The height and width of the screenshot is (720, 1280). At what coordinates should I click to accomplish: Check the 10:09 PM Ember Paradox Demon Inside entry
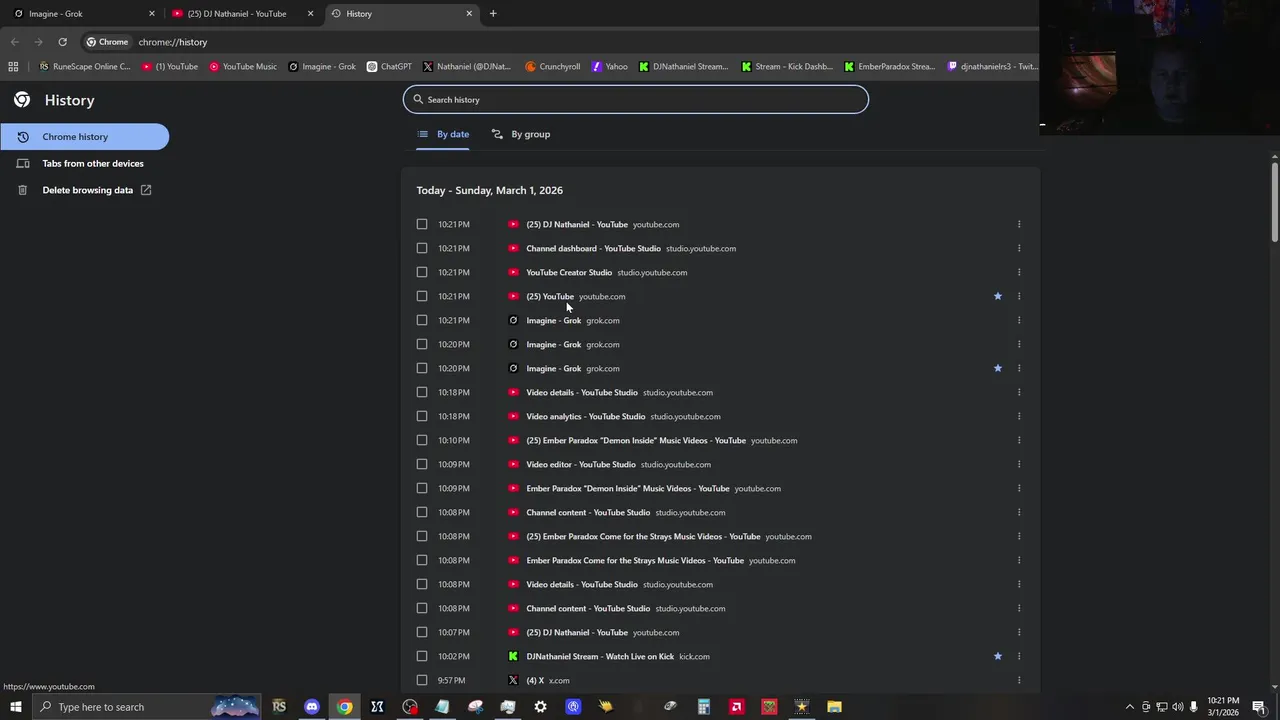tap(422, 488)
